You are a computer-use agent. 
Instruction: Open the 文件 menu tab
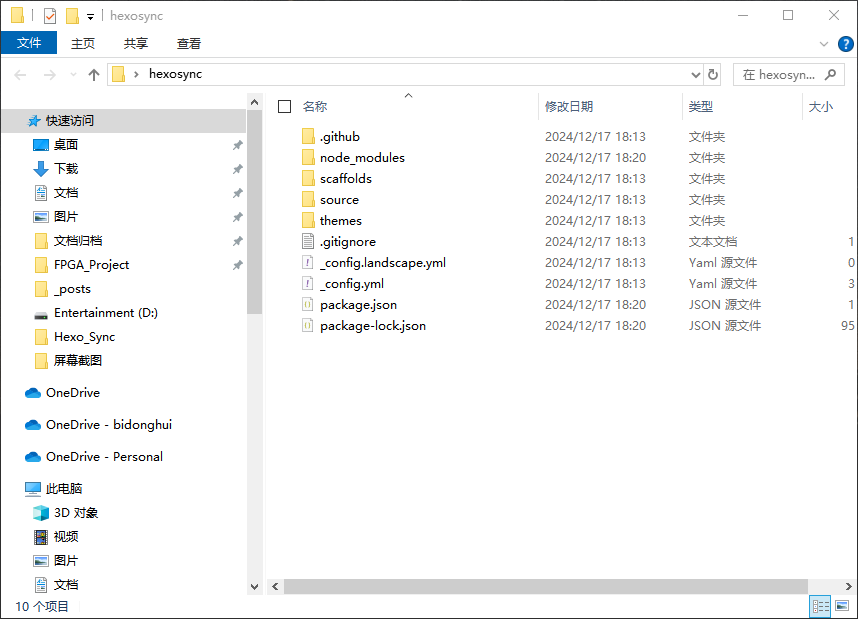click(29, 43)
